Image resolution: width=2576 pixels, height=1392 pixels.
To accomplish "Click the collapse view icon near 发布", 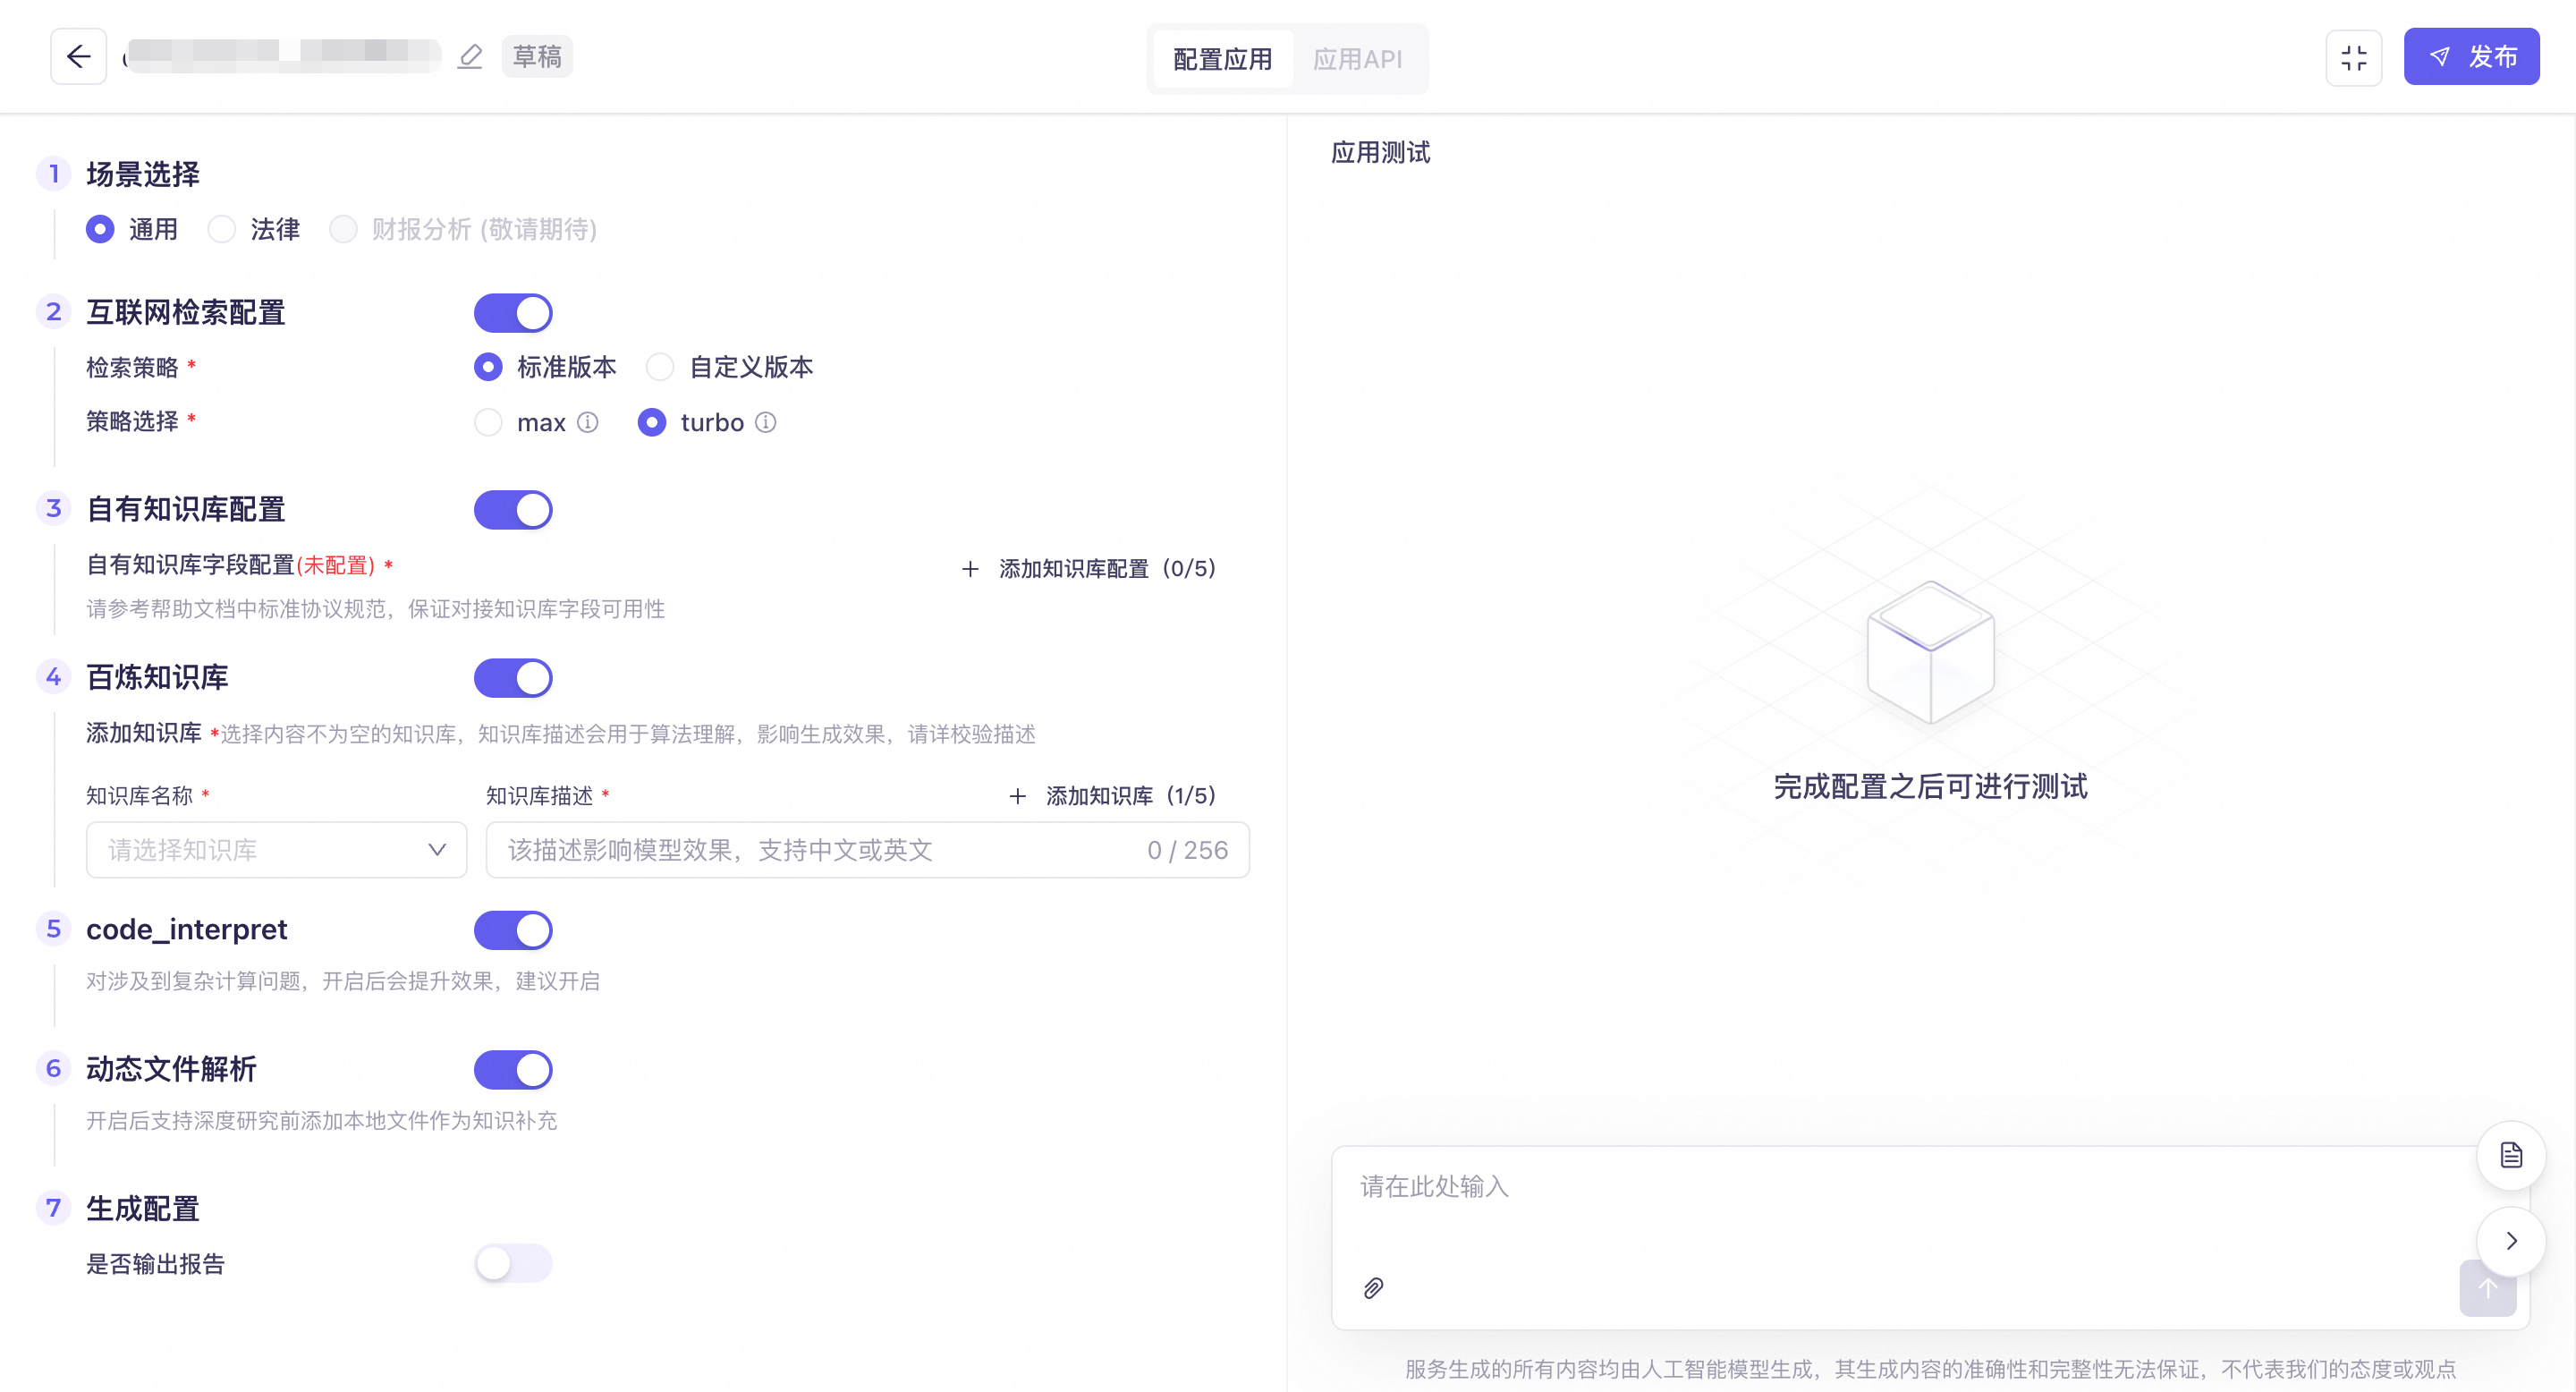I will [2355, 58].
